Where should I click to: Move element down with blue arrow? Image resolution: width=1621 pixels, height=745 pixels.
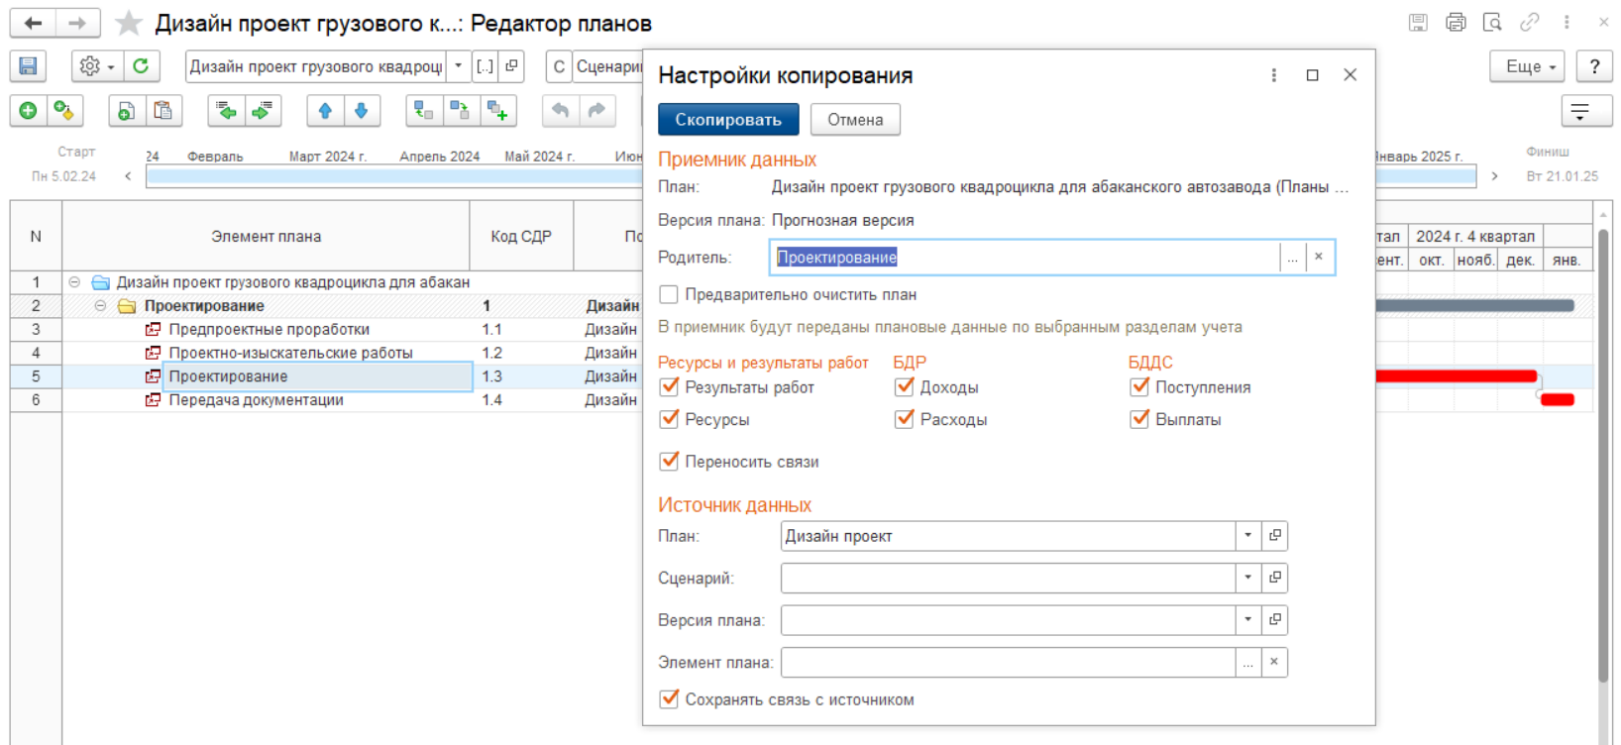[361, 111]
